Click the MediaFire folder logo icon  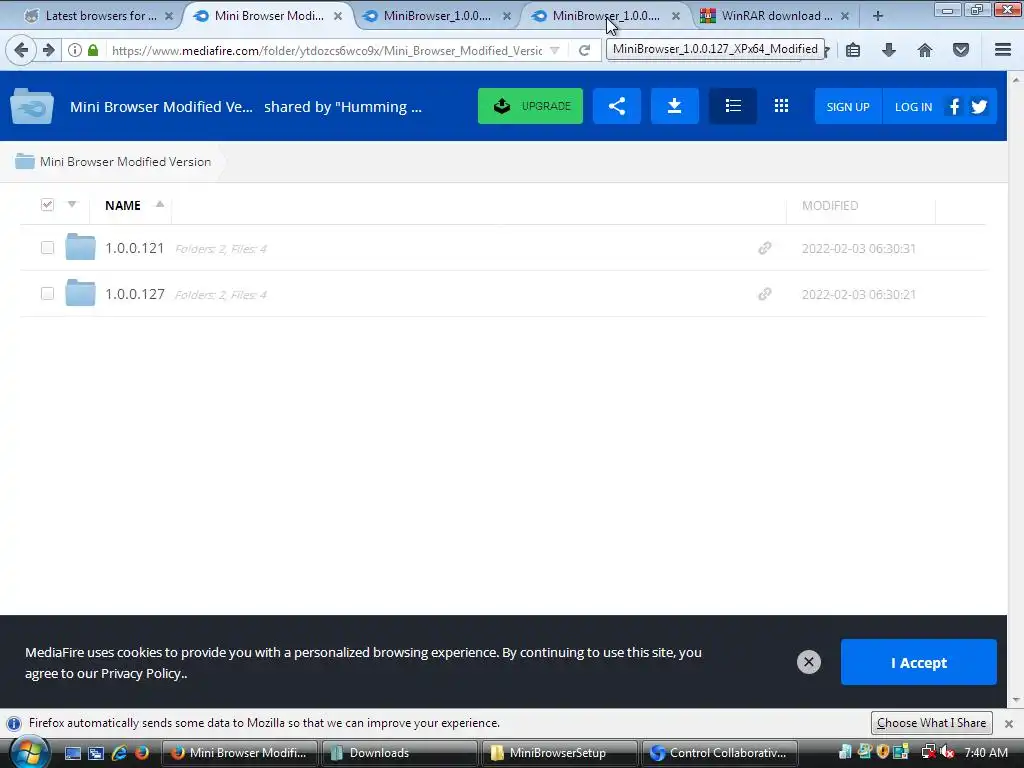click(31, 106)
